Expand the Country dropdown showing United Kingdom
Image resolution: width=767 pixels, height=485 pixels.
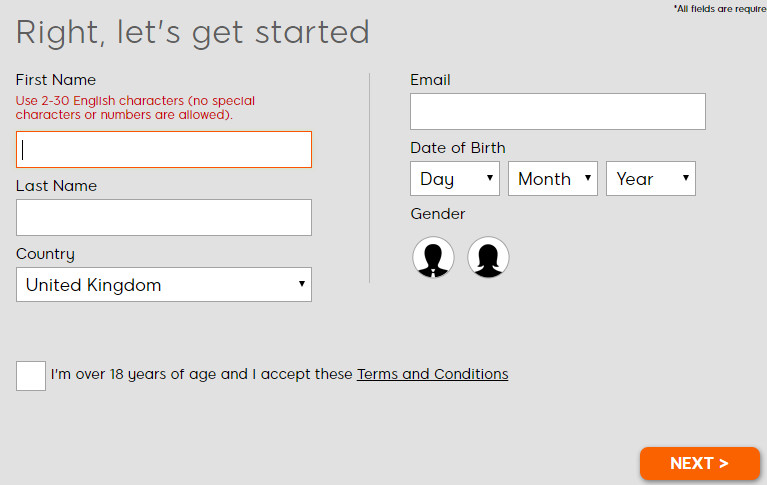point(164,284)
